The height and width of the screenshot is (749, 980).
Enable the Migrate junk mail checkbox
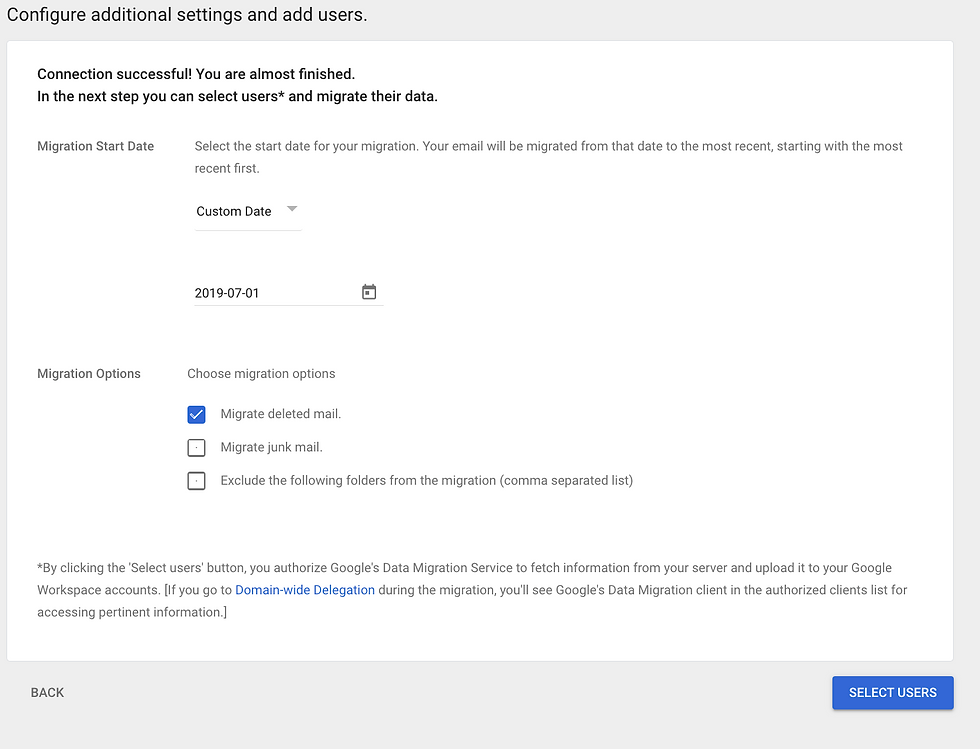[196, 448]
